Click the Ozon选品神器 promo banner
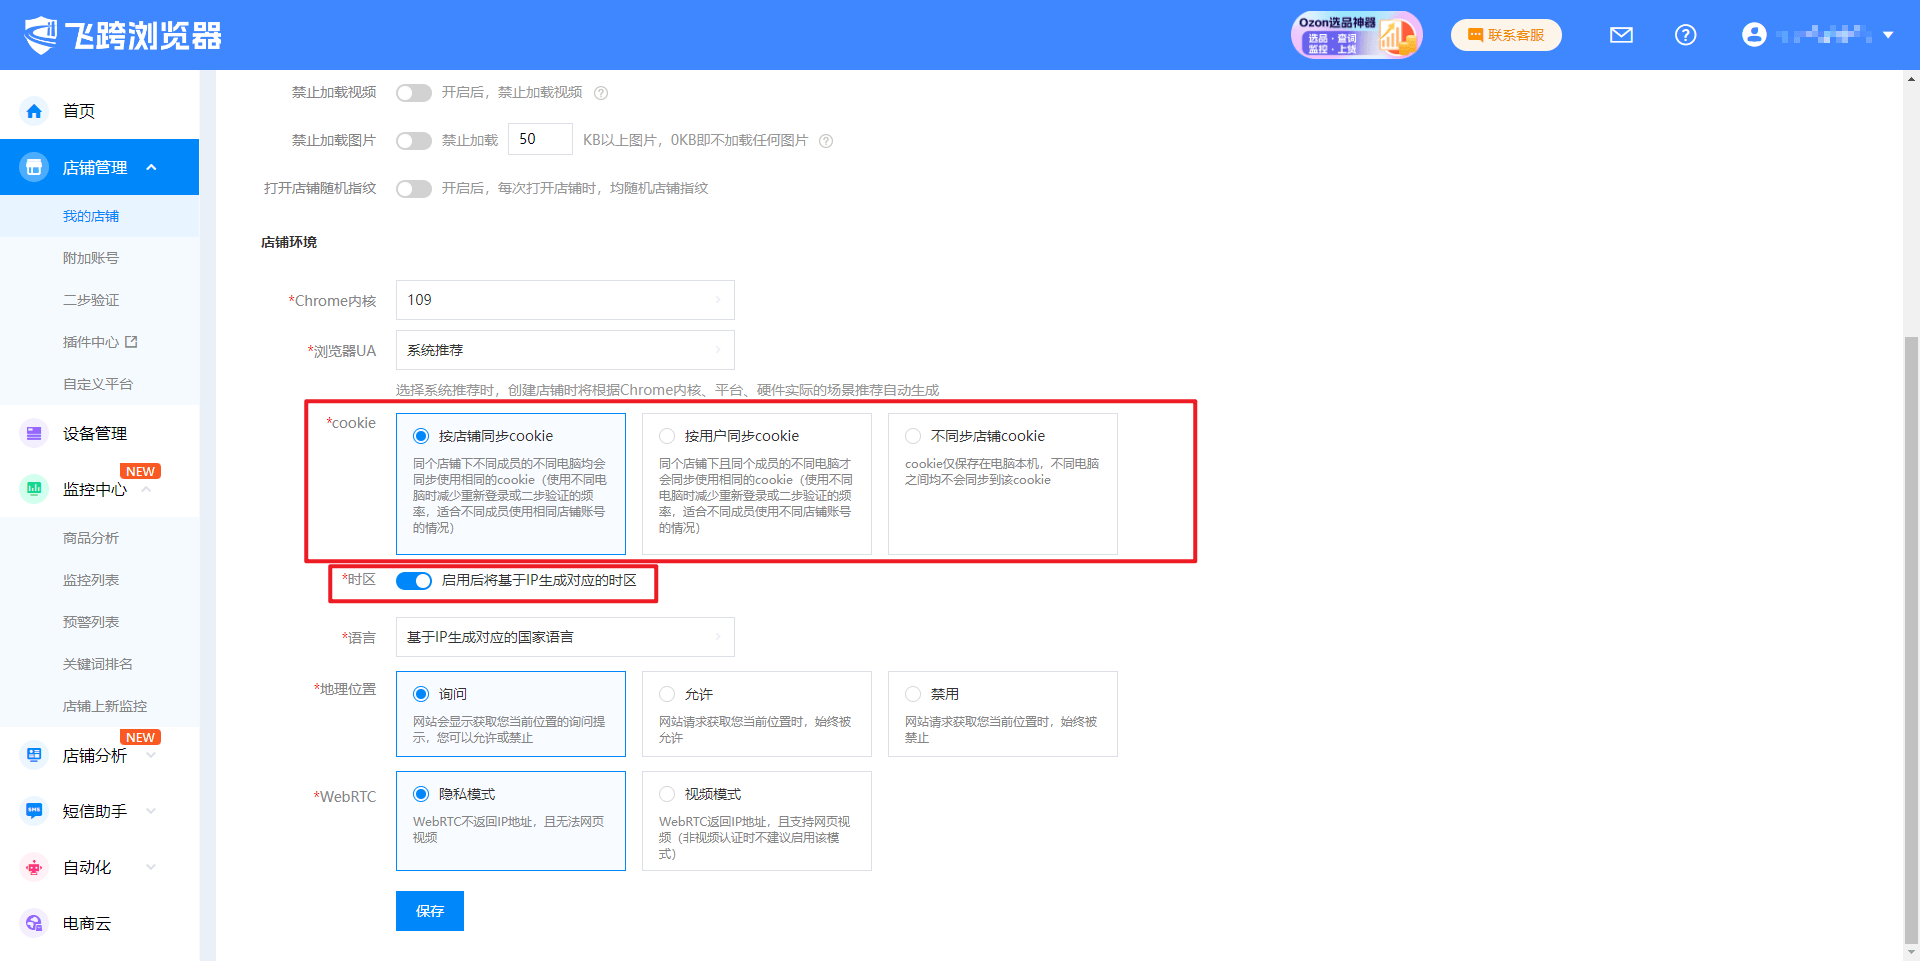This screenshot has height=961, width=1920. pyautogui.click(x=1355, y=35)
